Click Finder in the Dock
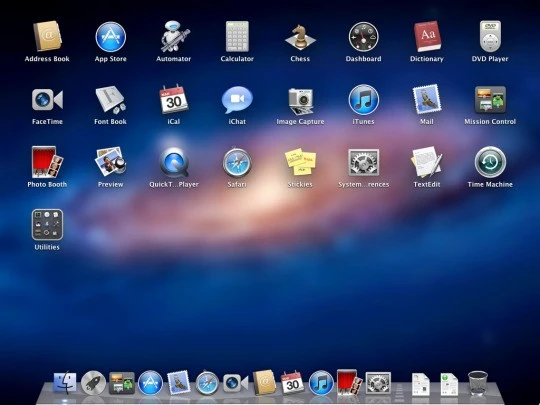The image size is (540, 405). pos(65,382)
